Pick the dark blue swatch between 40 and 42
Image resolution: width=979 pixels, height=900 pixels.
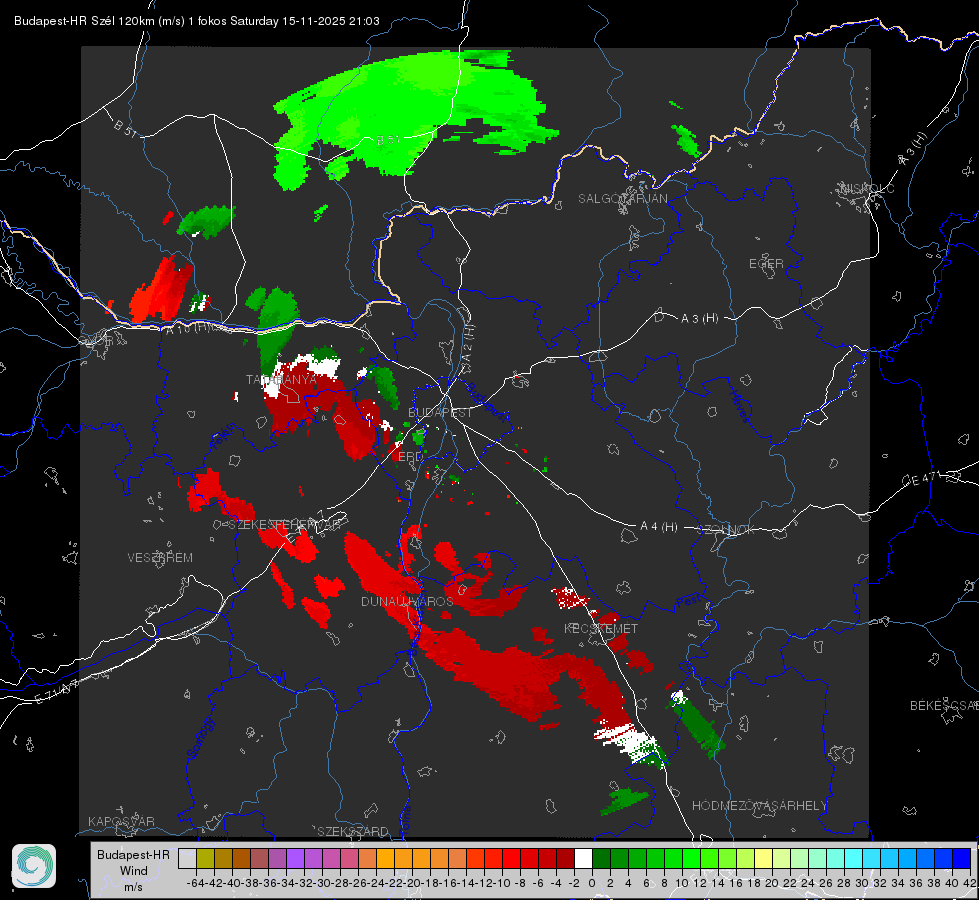click(x=962, y=858)
